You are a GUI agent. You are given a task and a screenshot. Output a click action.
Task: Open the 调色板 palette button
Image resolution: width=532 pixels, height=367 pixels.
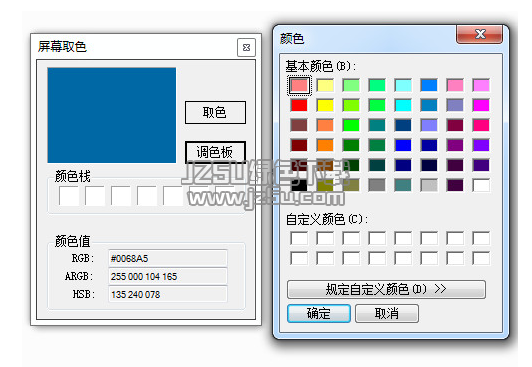[x=215, y=152]
